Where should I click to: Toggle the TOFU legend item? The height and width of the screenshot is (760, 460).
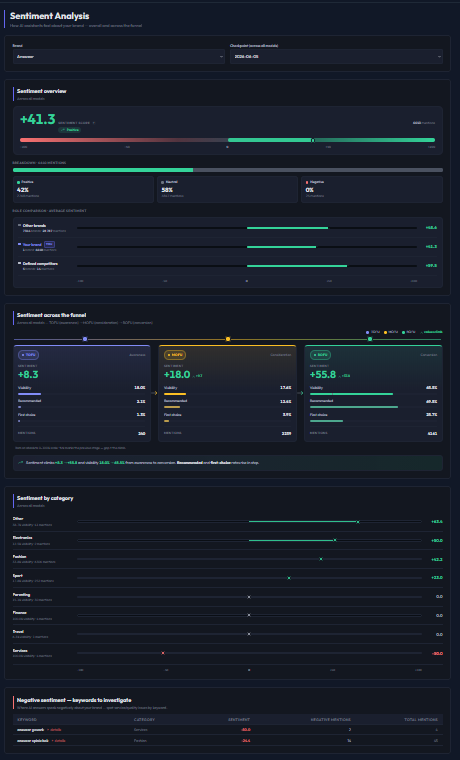pos(373,332)
